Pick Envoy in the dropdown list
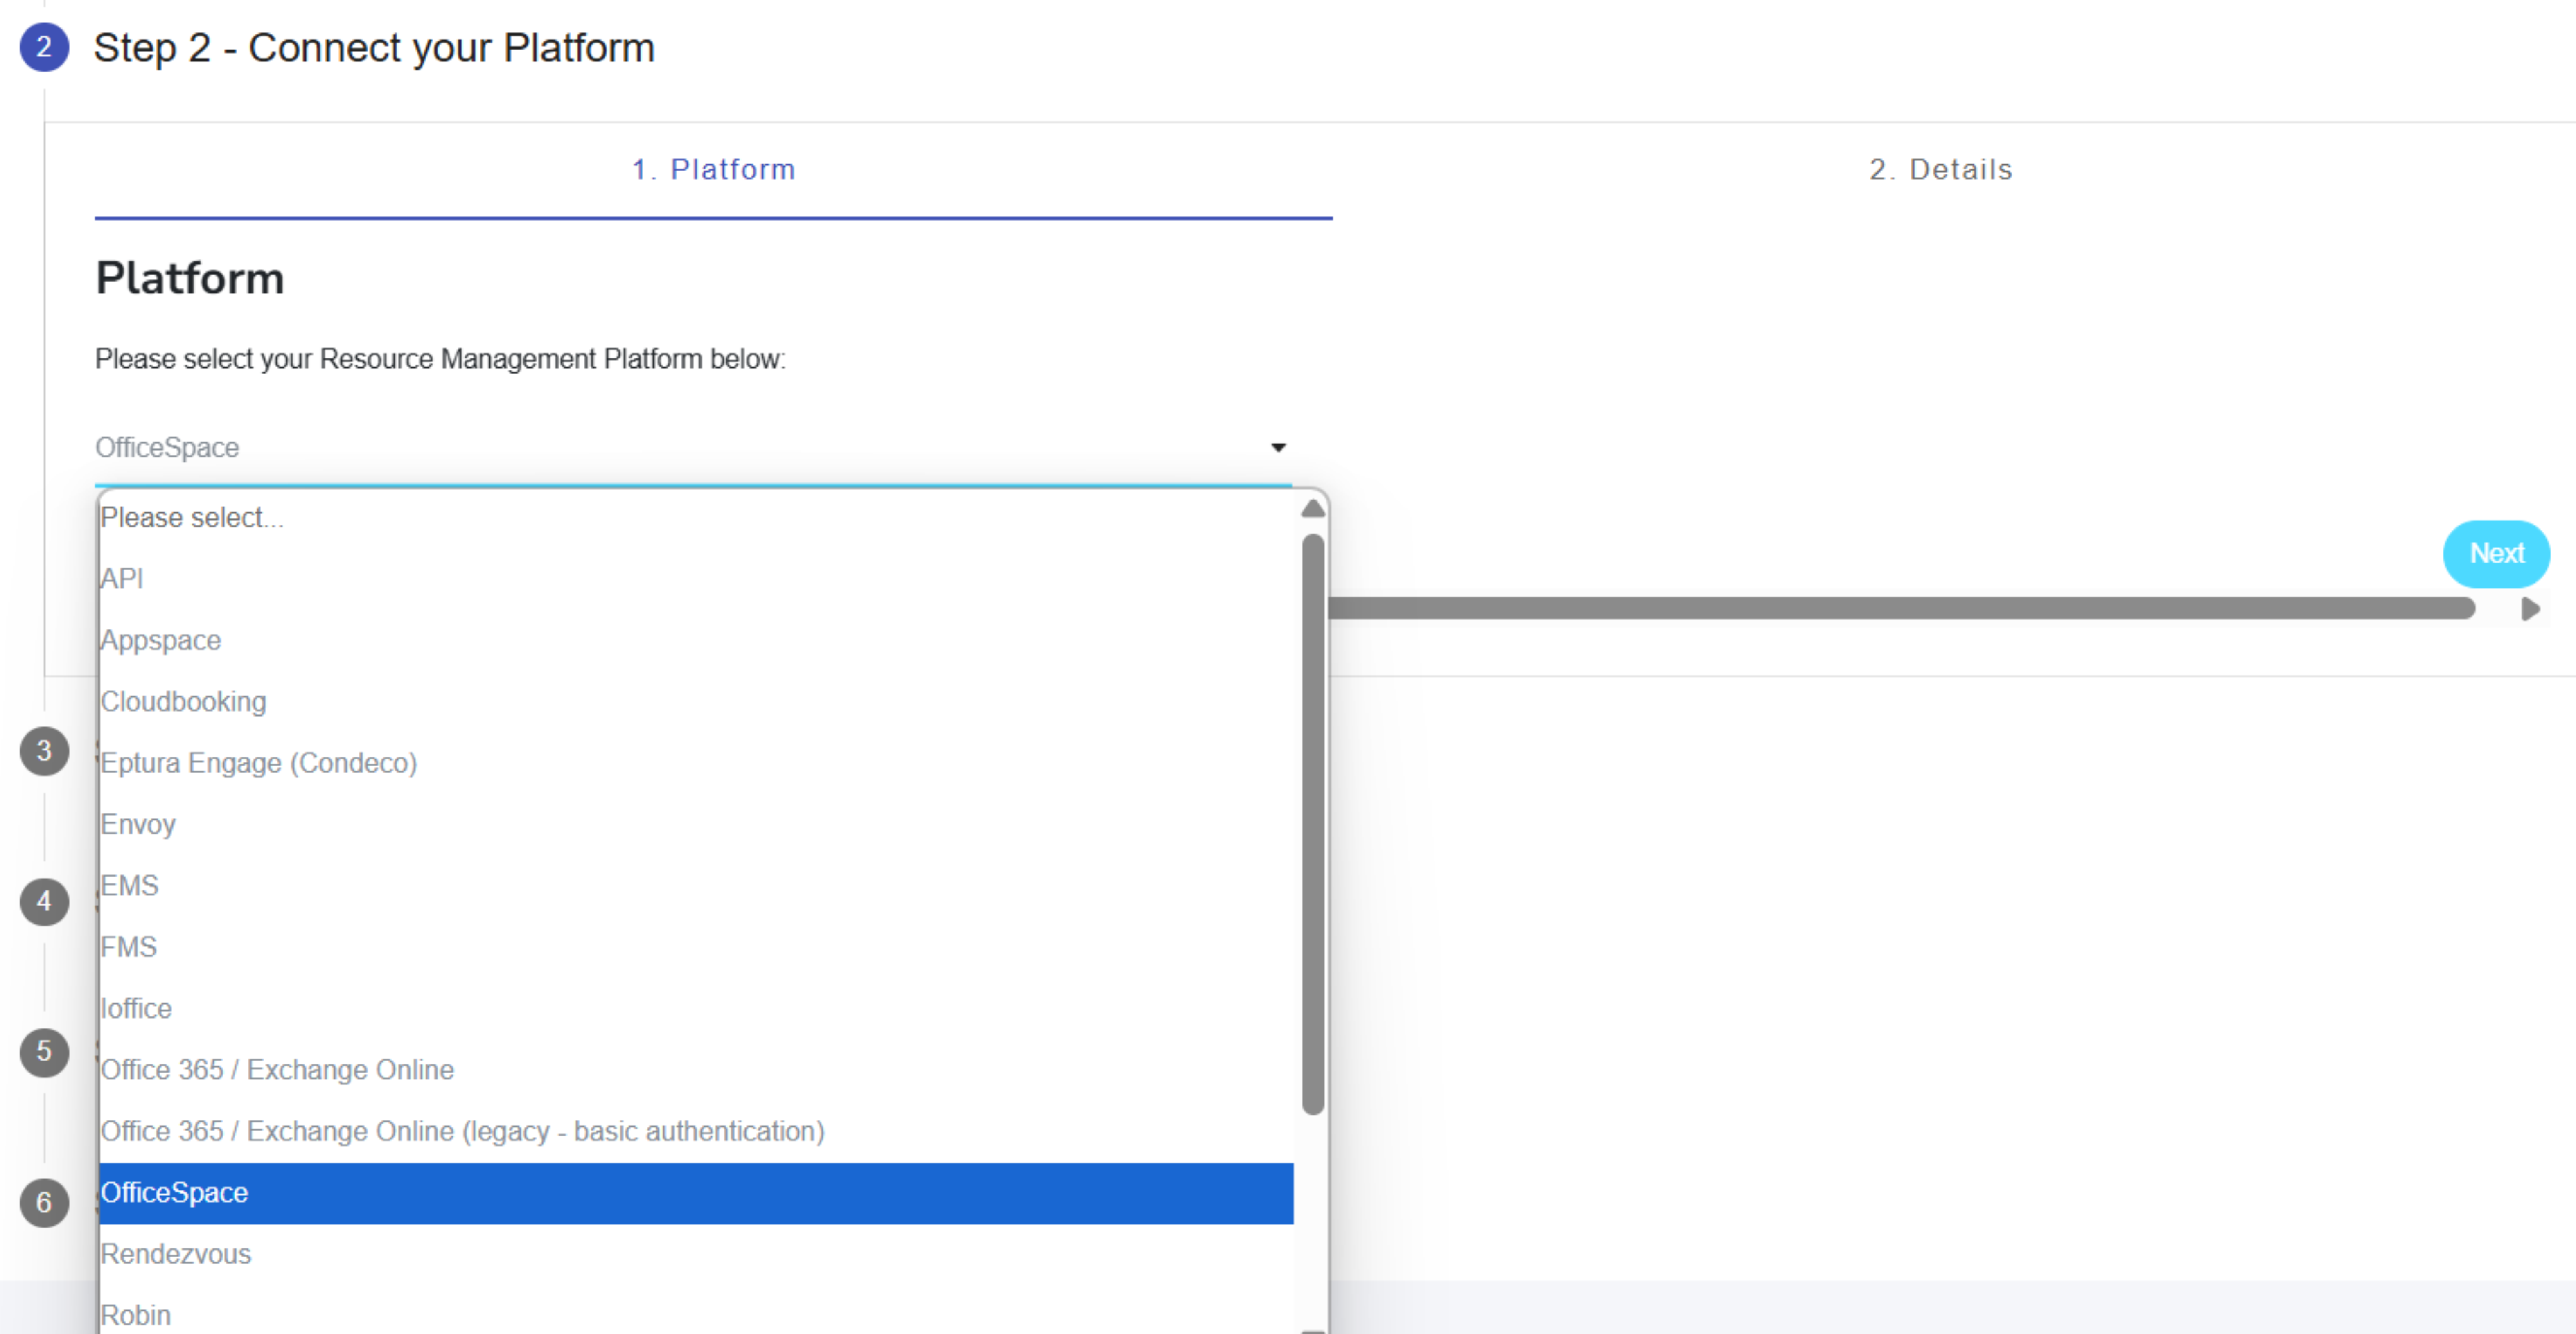 tap(696, 824)
